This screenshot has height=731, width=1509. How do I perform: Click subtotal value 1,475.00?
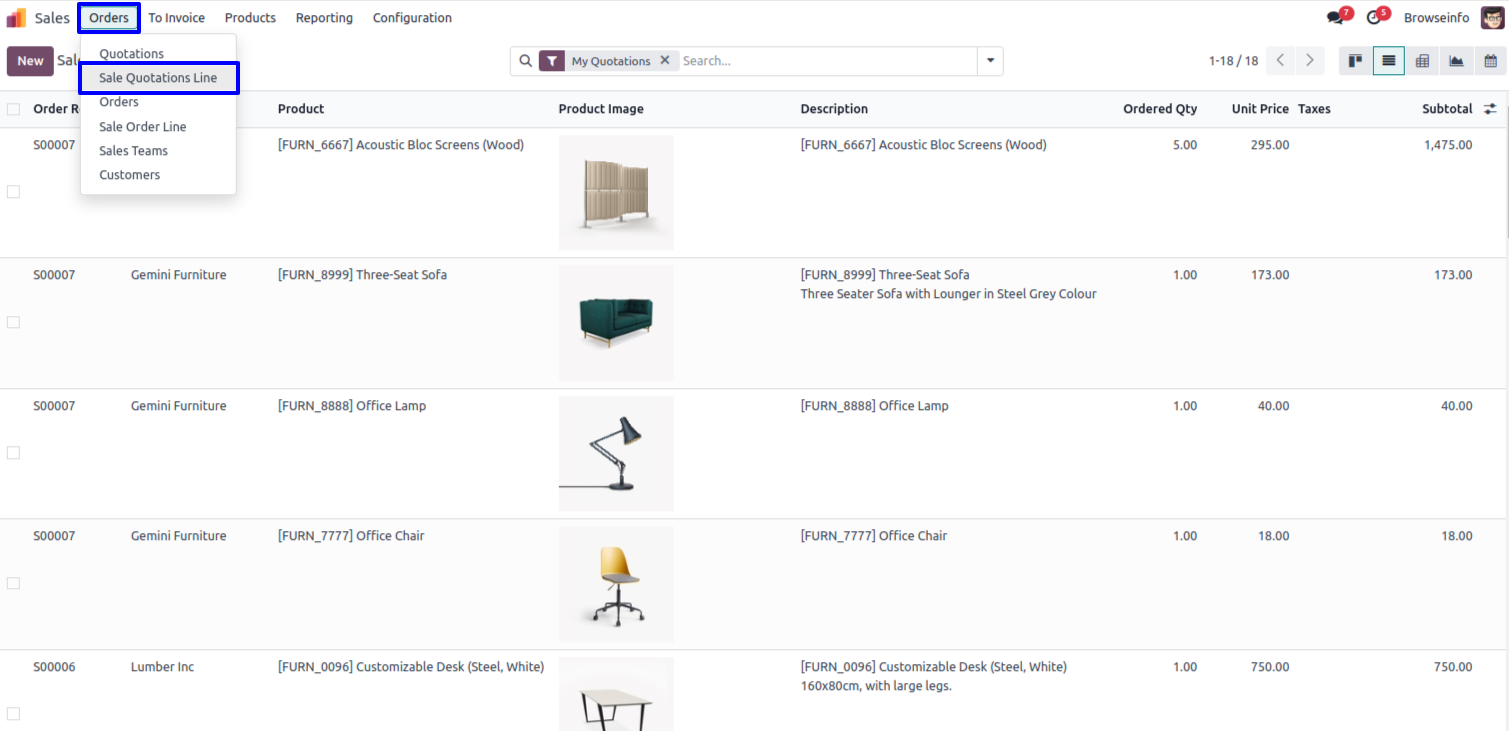(x=1448, y=145)
